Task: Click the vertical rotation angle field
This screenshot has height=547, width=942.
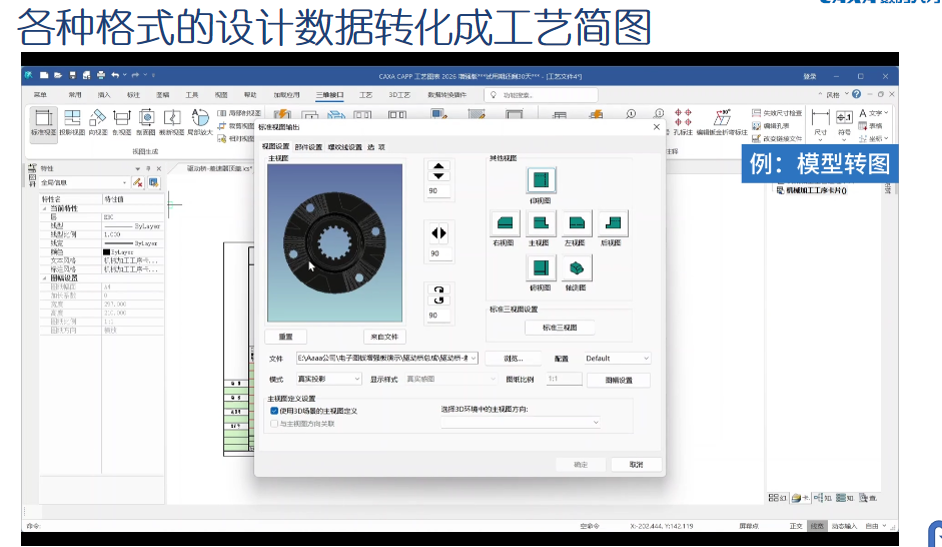Action: tap(439, 191)
